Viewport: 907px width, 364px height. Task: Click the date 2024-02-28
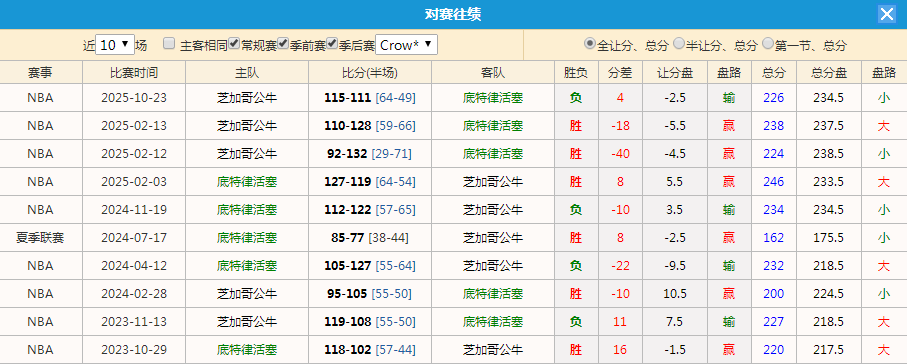click(134, 293)
